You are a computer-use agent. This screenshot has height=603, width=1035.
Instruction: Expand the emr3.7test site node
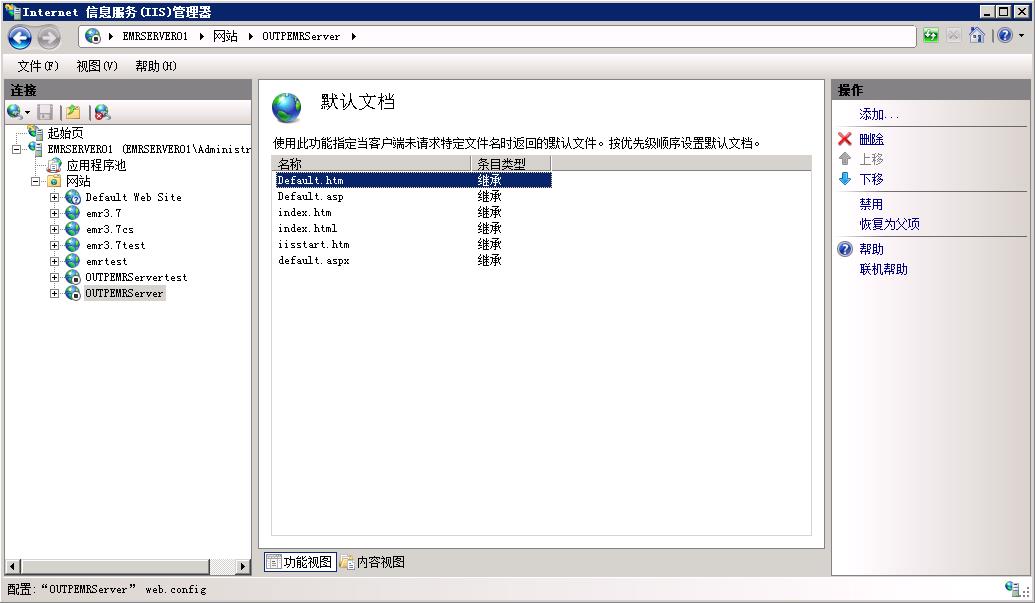coord(54,245)
